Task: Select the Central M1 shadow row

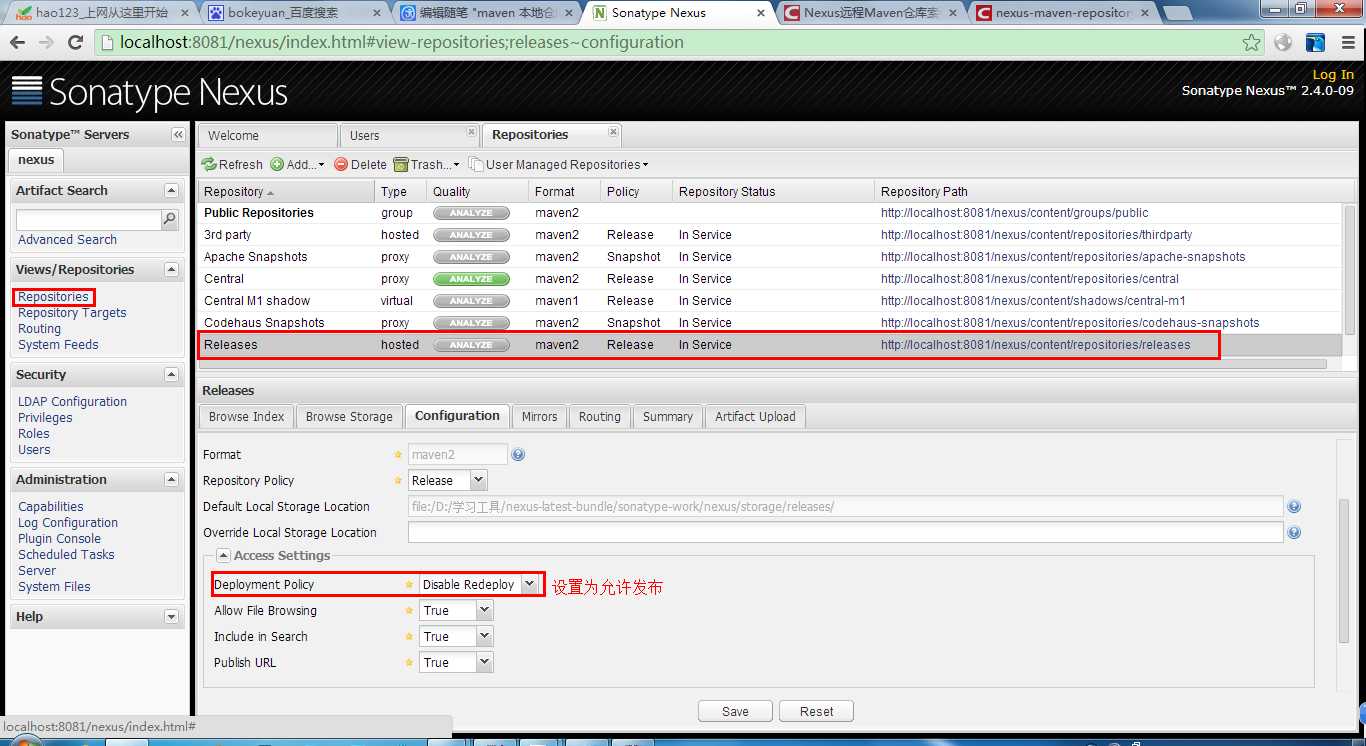Action: tap(769, 301)
